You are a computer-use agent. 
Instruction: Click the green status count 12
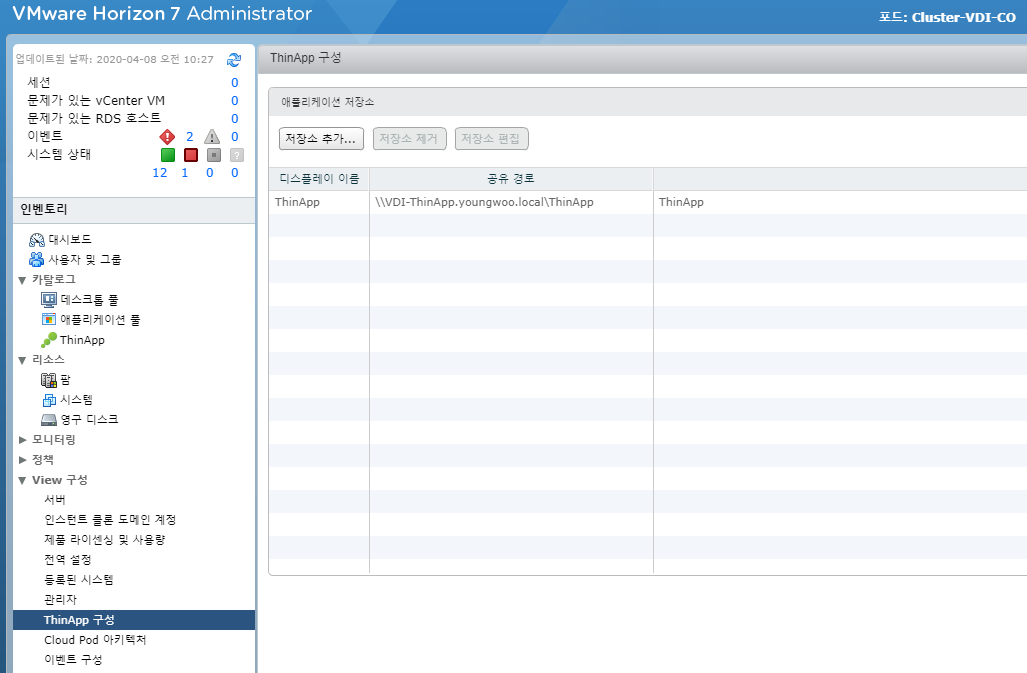point(160,173)
